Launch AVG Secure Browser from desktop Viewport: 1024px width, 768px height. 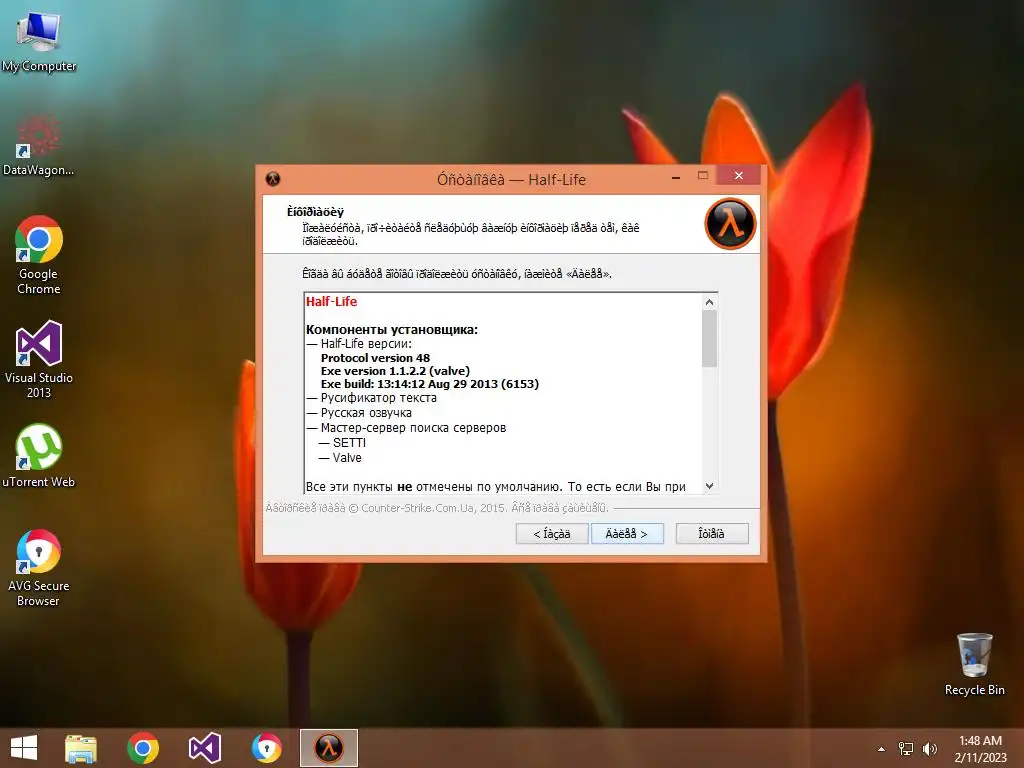click(39, 568)
